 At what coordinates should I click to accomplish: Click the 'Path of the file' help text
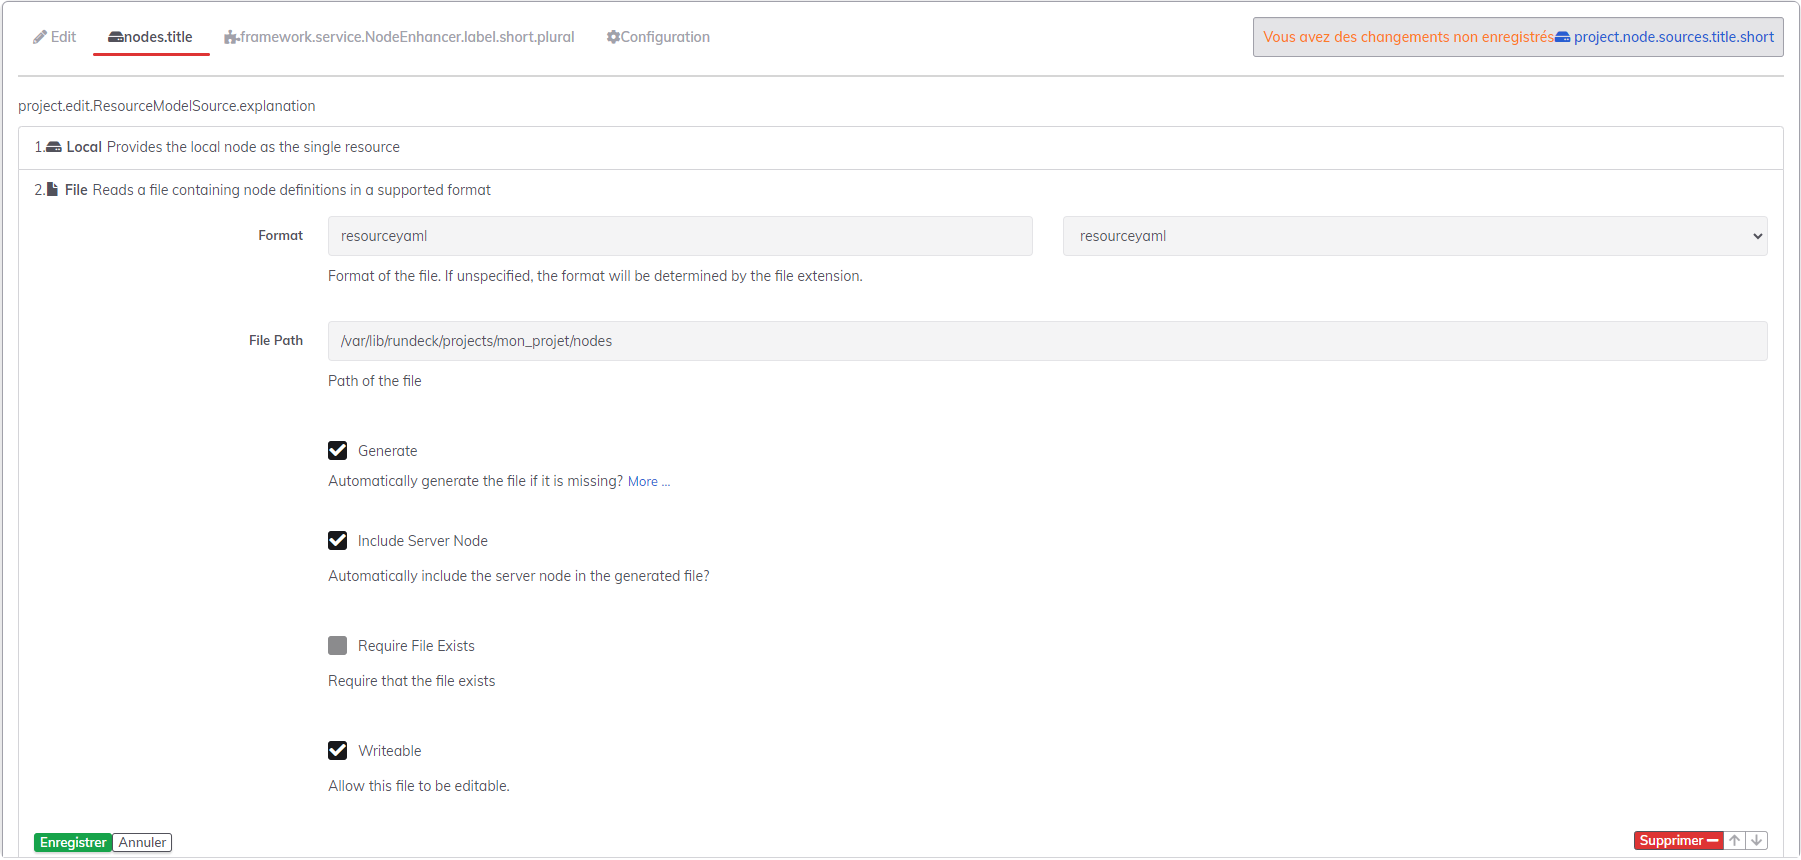point(375,381)
